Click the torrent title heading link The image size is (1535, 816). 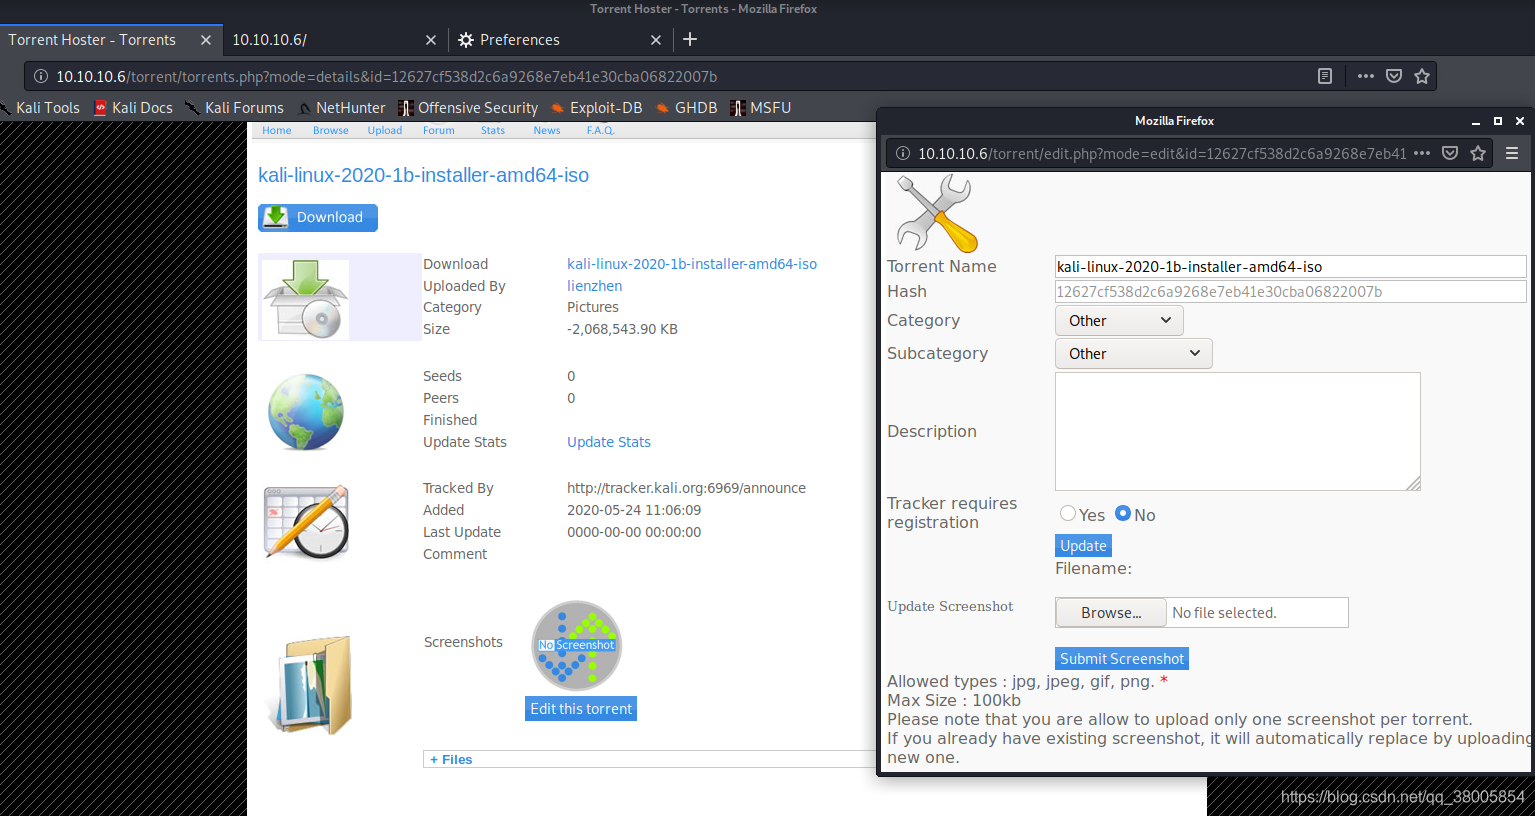pos(424,175)
